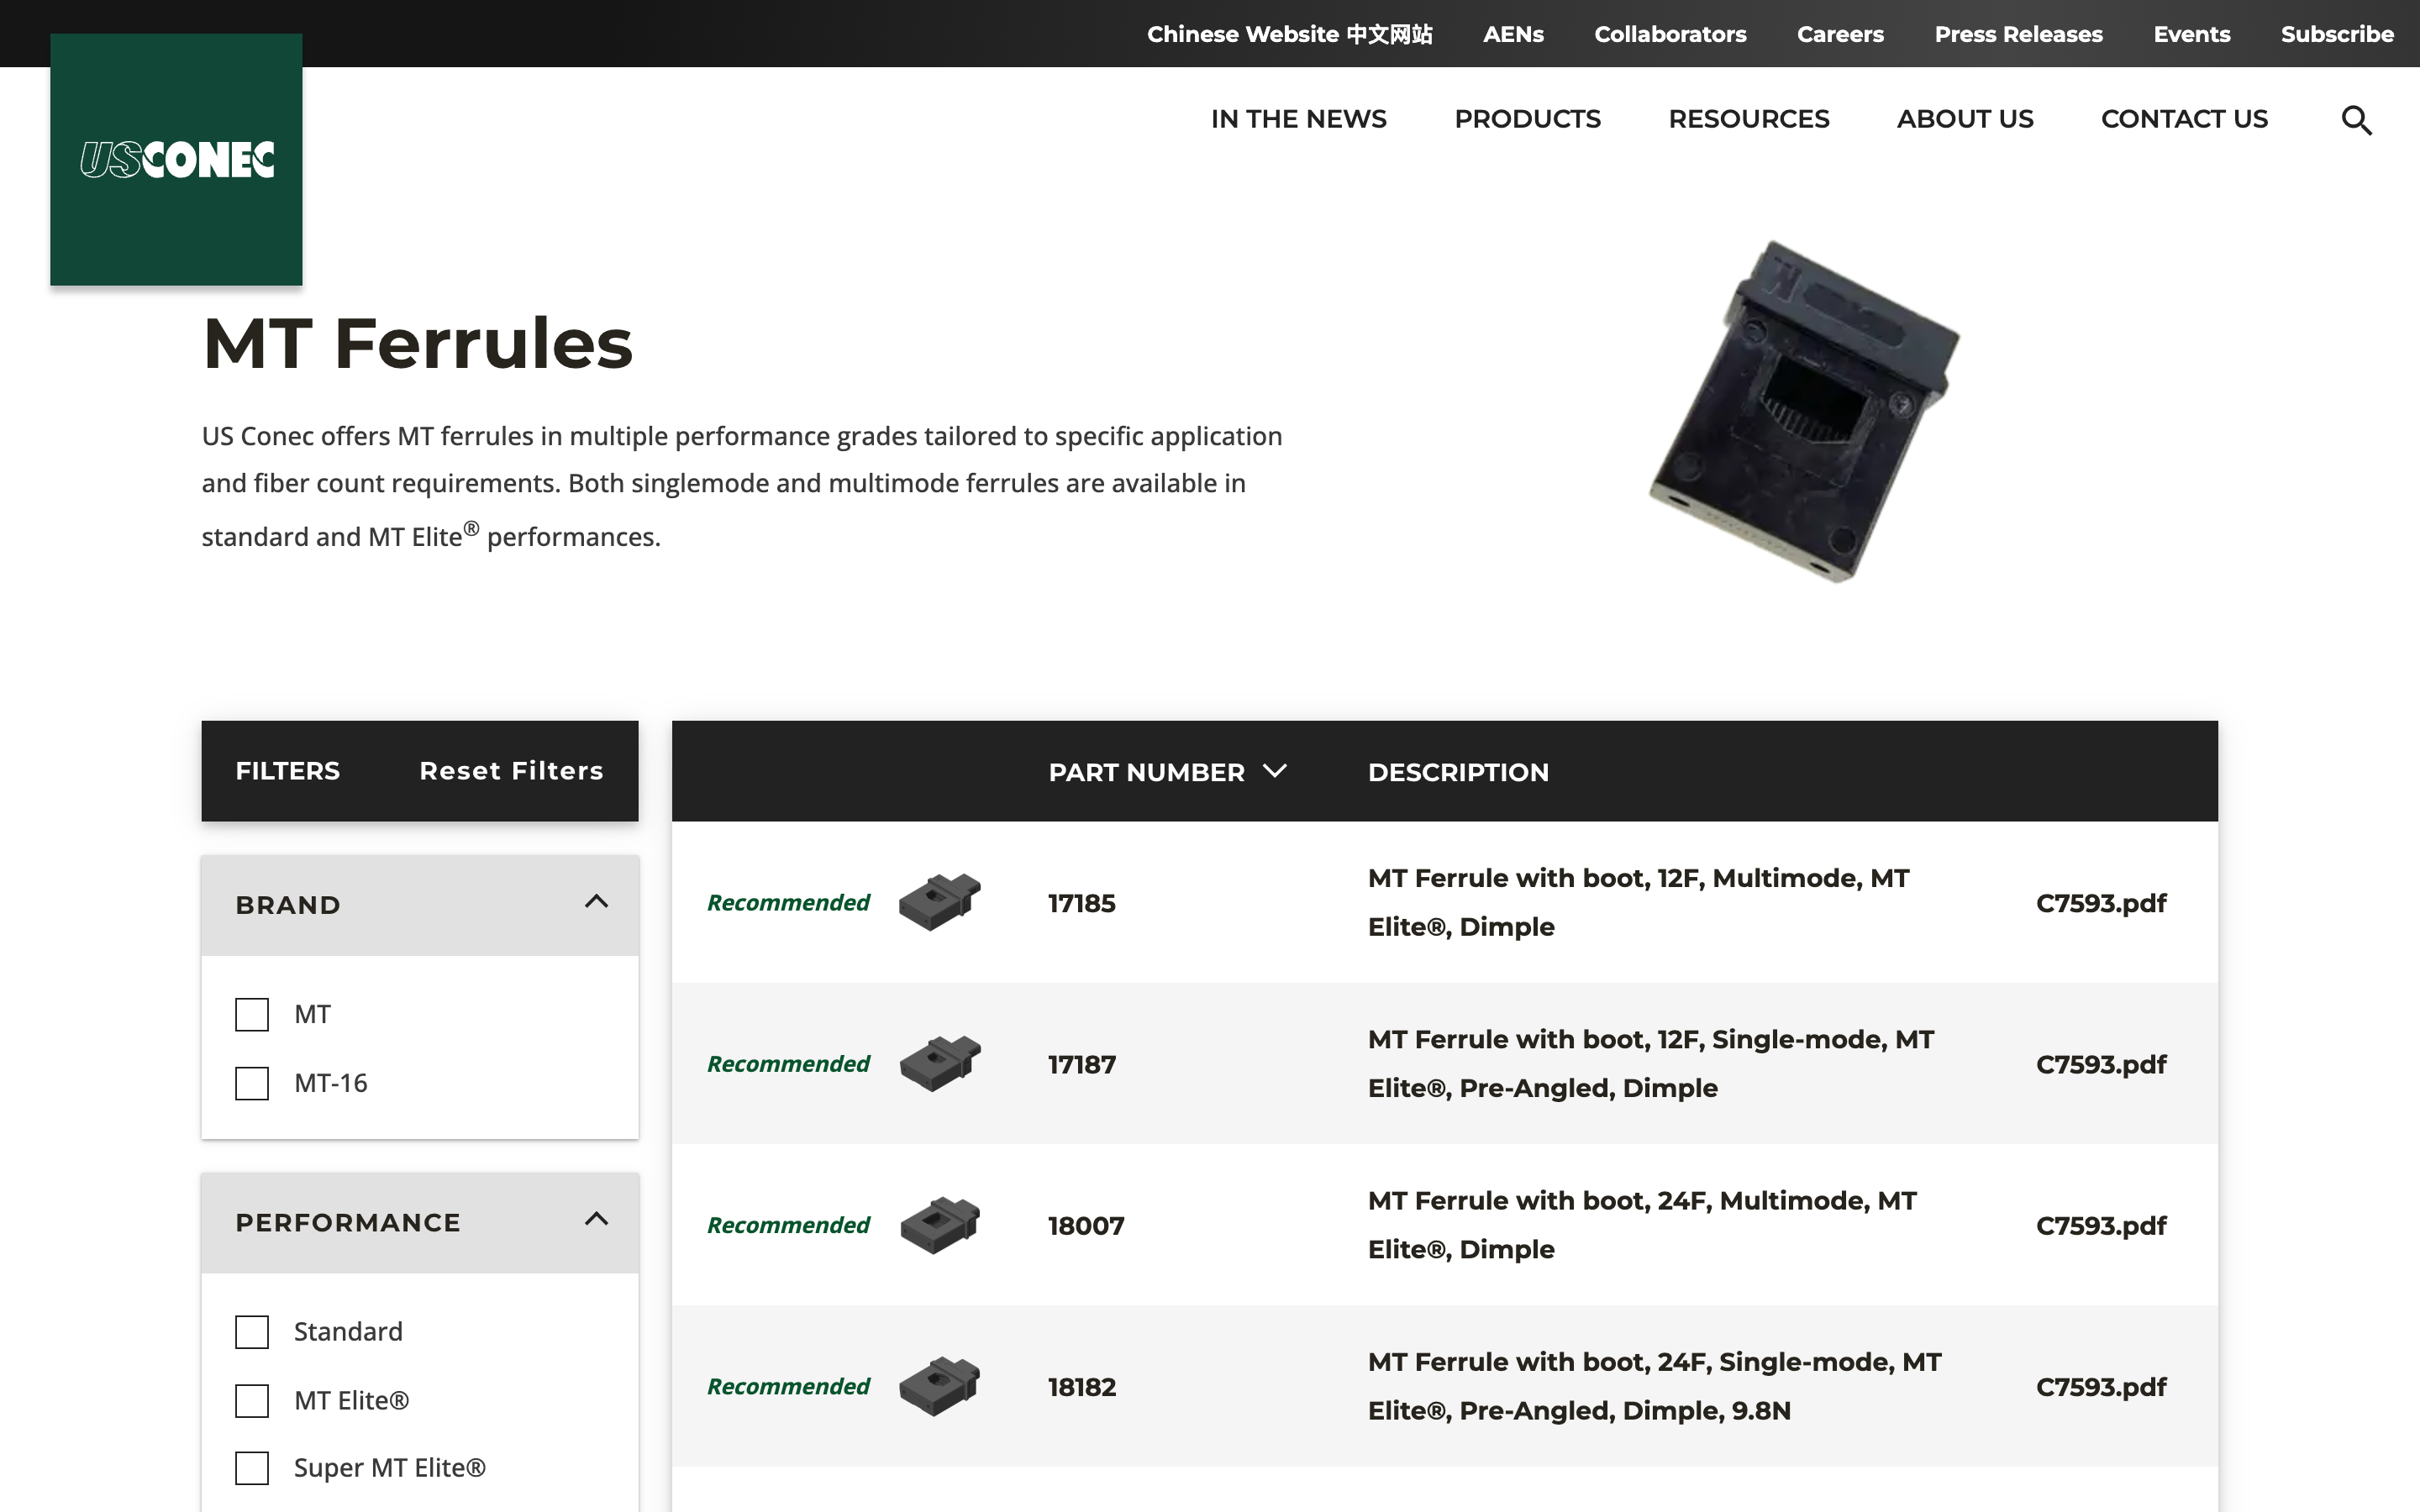Open 24F Multimode MT Elite ferrule description
The height and width of the screenshot is (1512, 2420).
coord(1642,1225)
